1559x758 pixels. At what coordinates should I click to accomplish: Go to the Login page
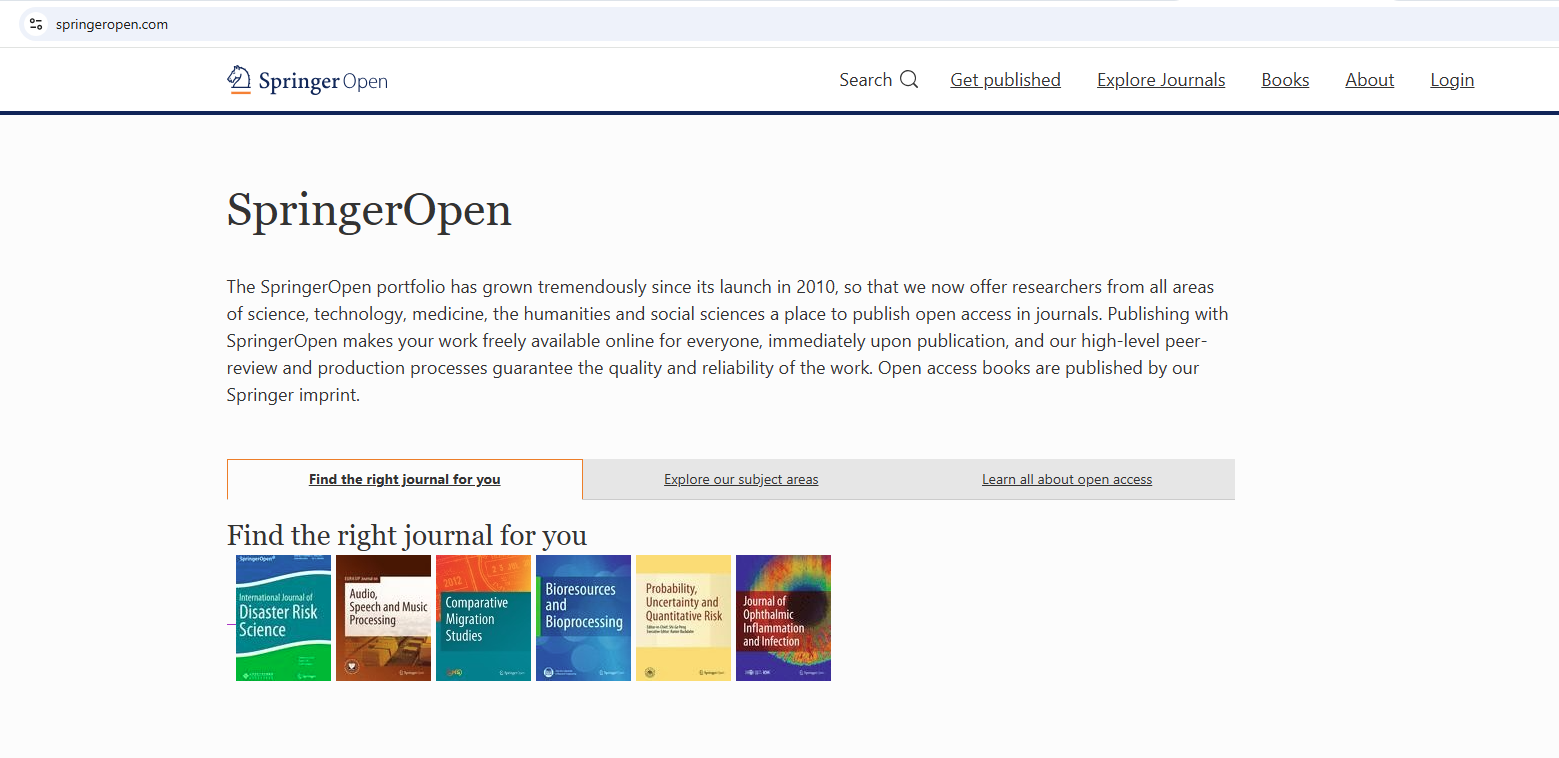click(x=1452, y=79)
